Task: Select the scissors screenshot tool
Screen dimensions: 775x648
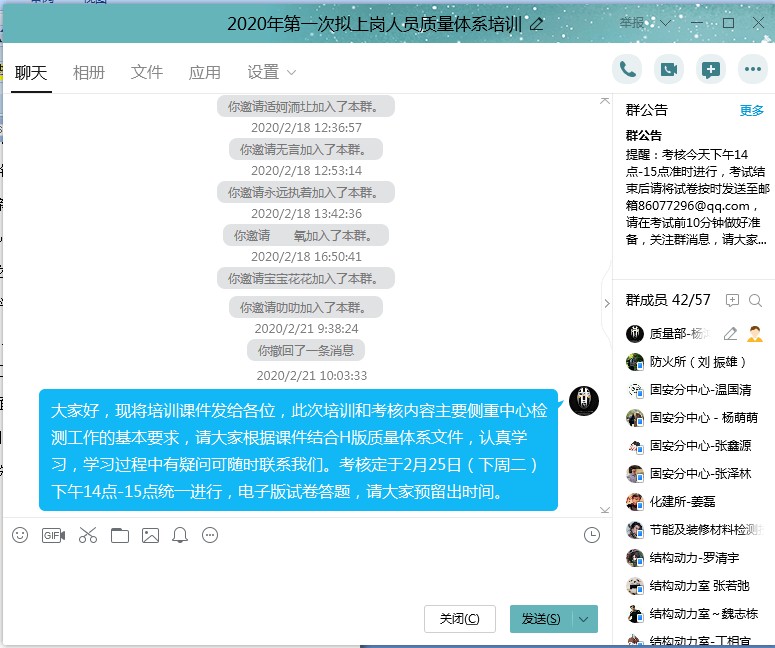Action: (x=88, y=535)
